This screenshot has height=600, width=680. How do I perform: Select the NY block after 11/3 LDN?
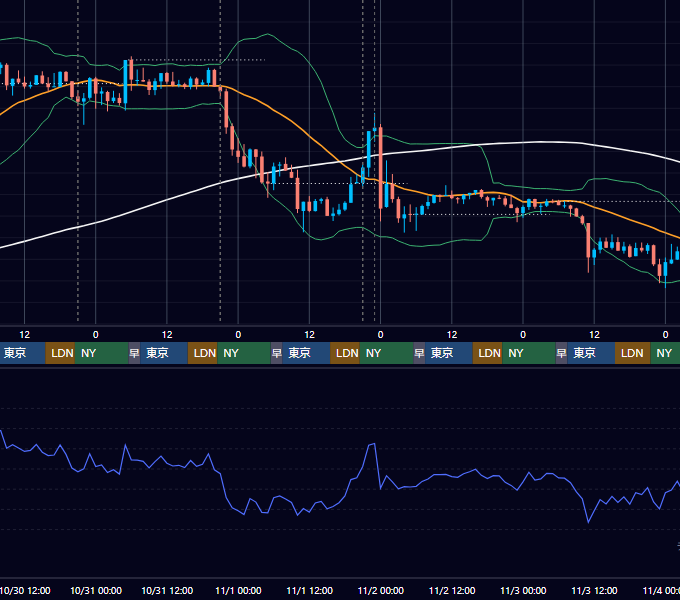pos(665,353)
